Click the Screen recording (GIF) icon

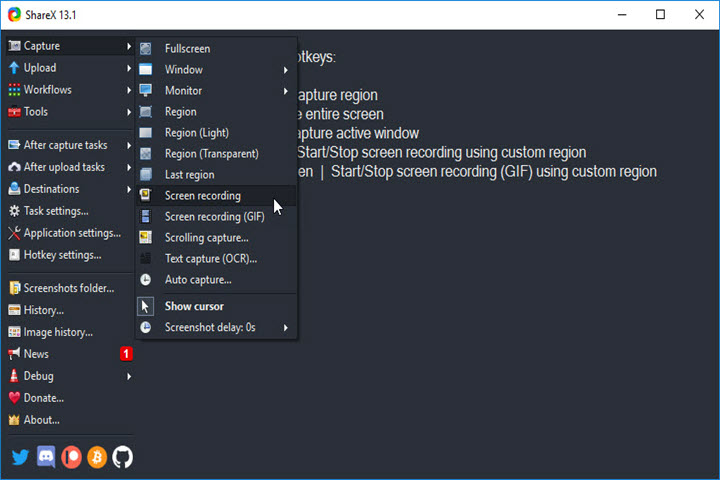coord(146,216)
